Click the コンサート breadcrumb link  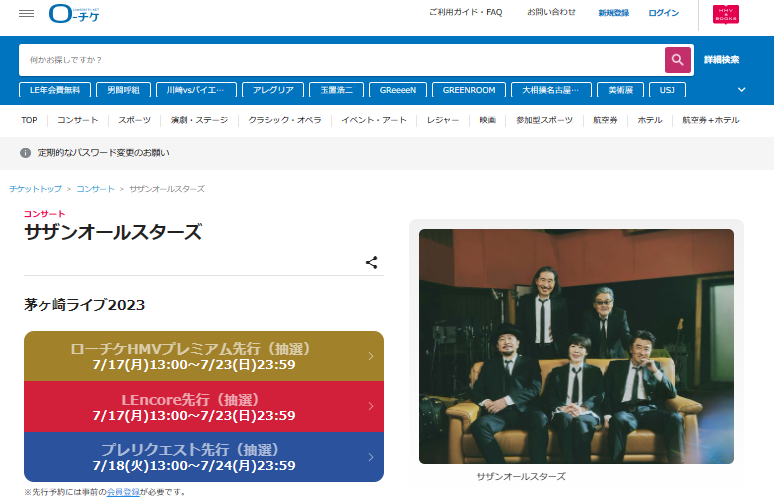coord(95,189)
